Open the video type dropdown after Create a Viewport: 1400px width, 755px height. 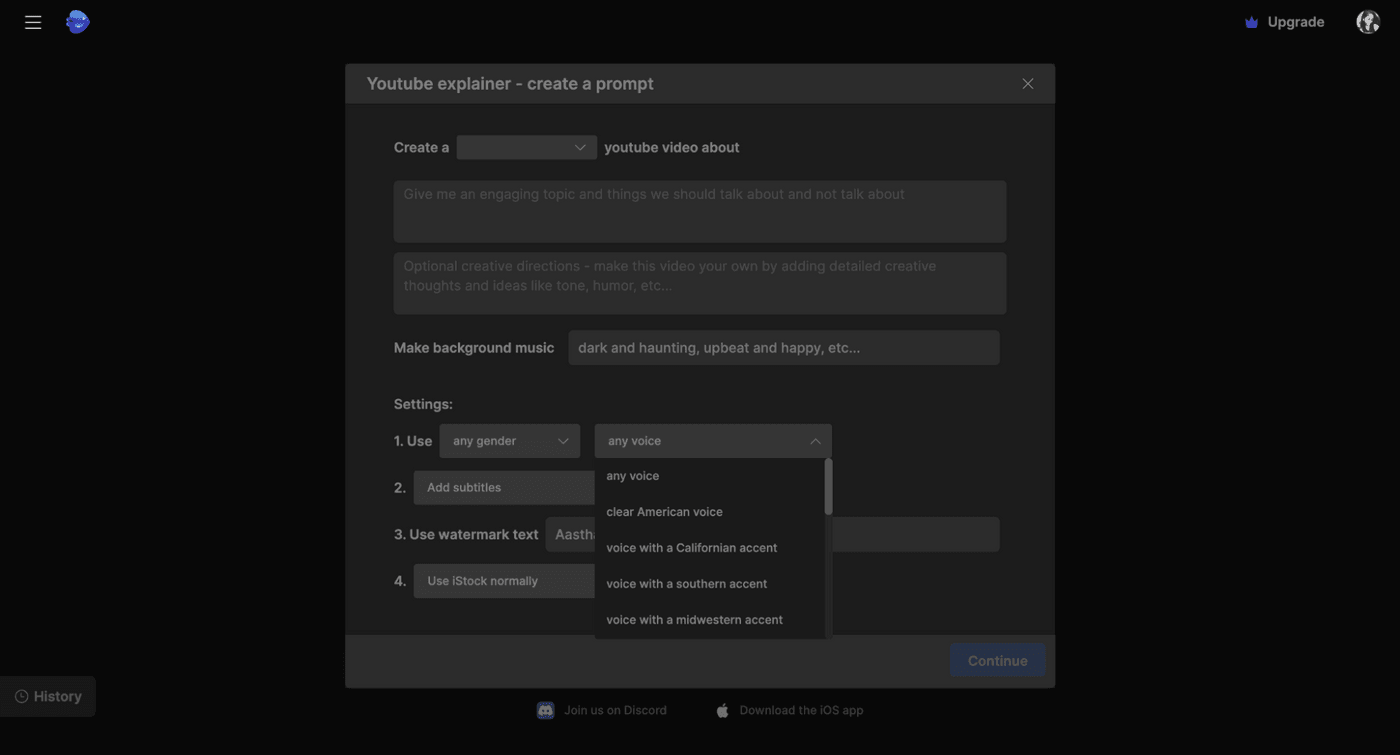pos(526,147)
